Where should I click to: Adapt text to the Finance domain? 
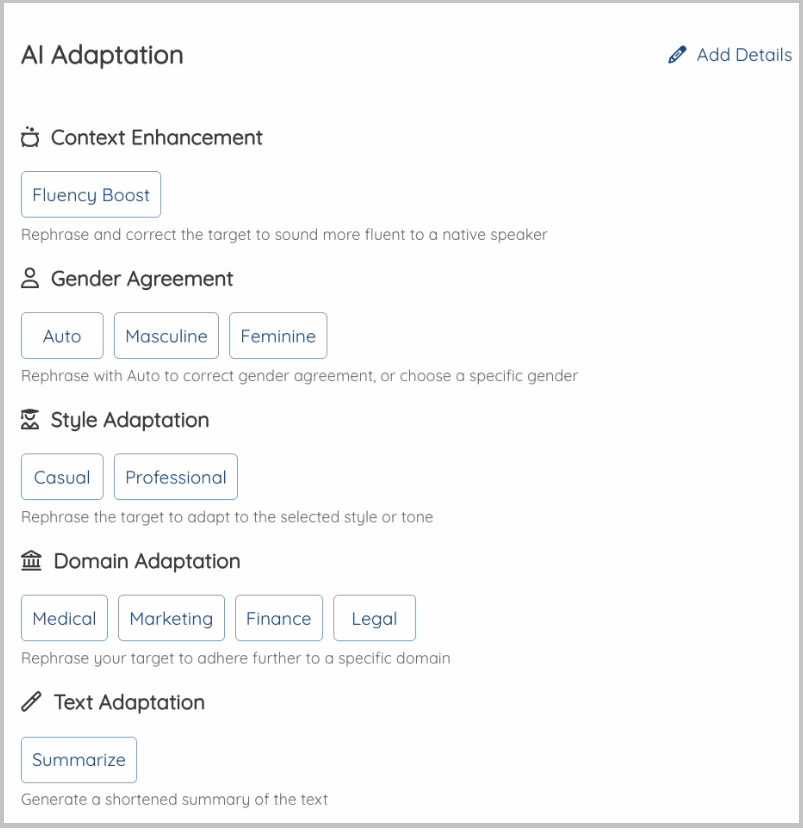pos(279,618)
